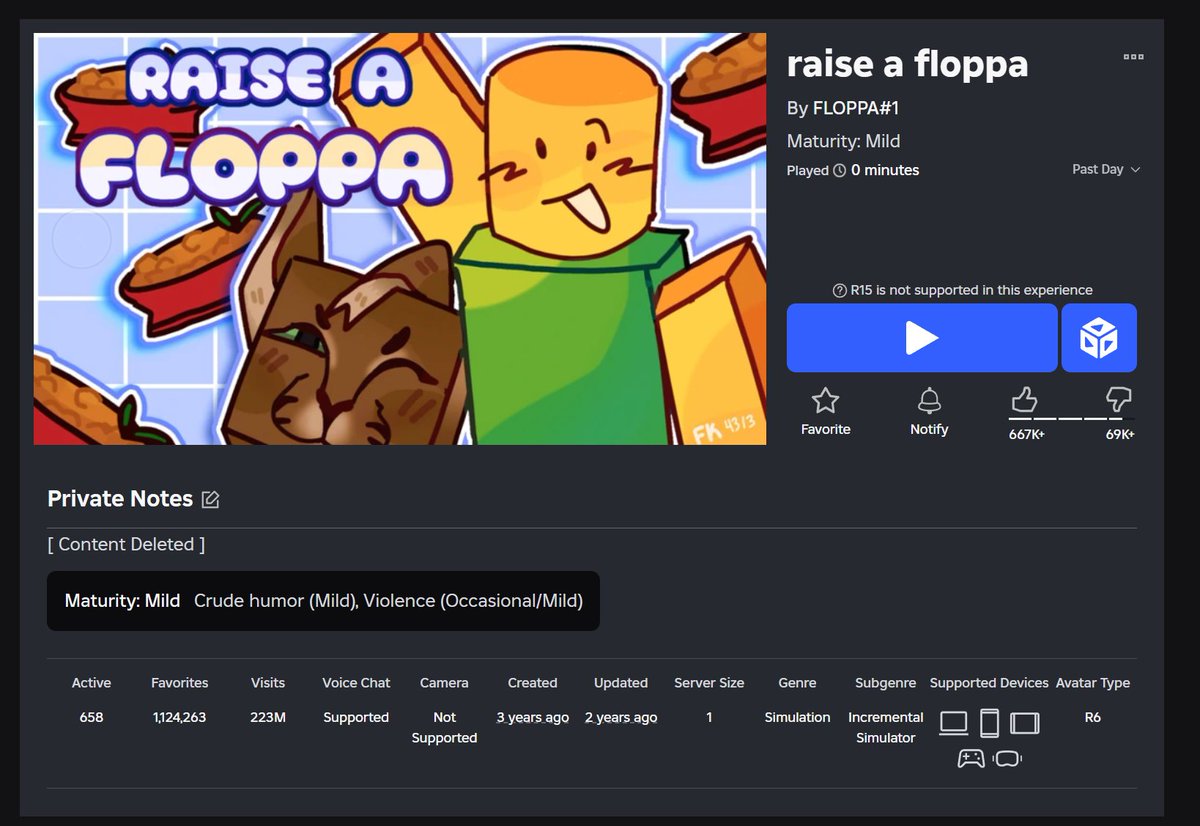Expand the question mark tooltip about R15 support
The width and height of the screenshot is (1200, 826).
coord(838,290)
